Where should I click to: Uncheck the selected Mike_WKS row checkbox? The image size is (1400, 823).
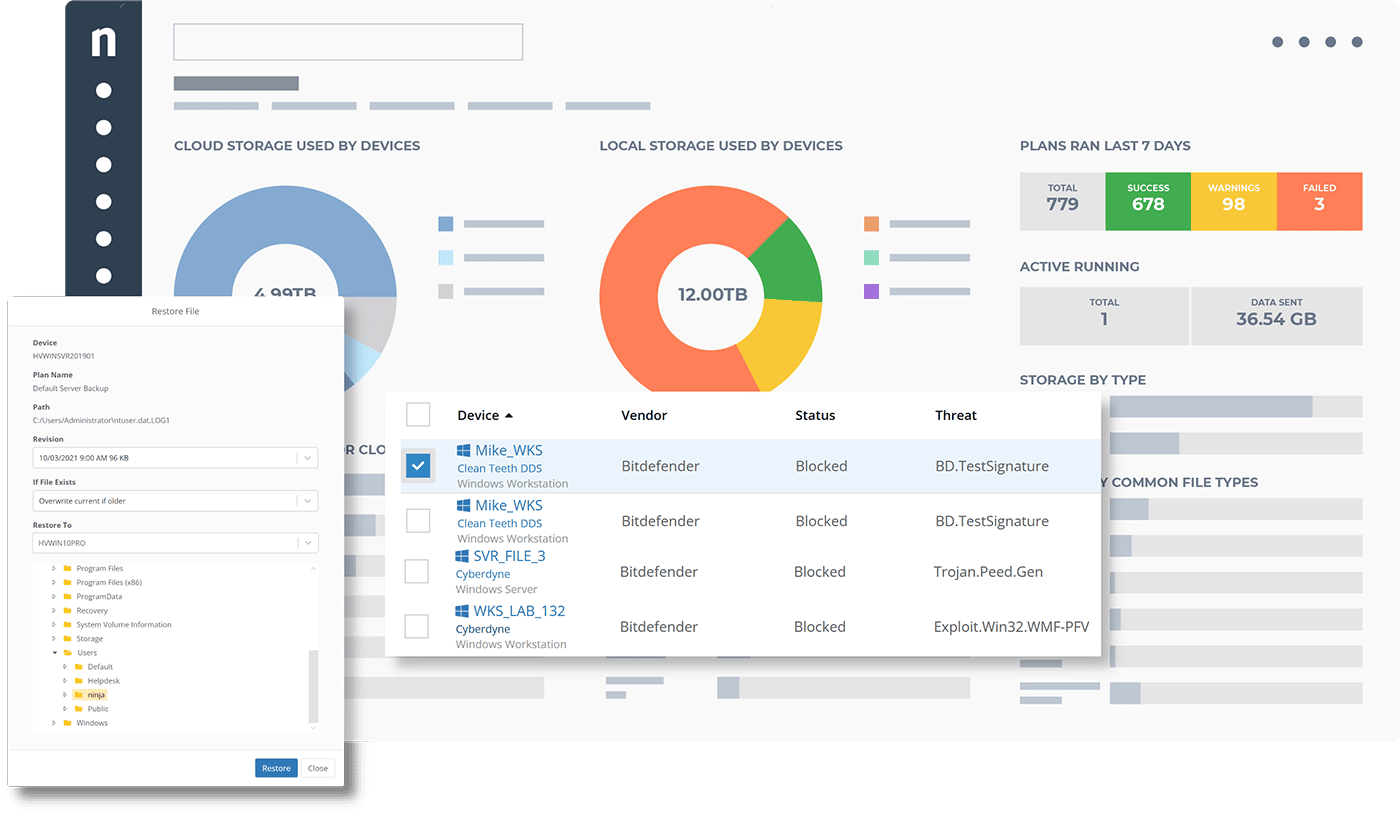[418, 466]
